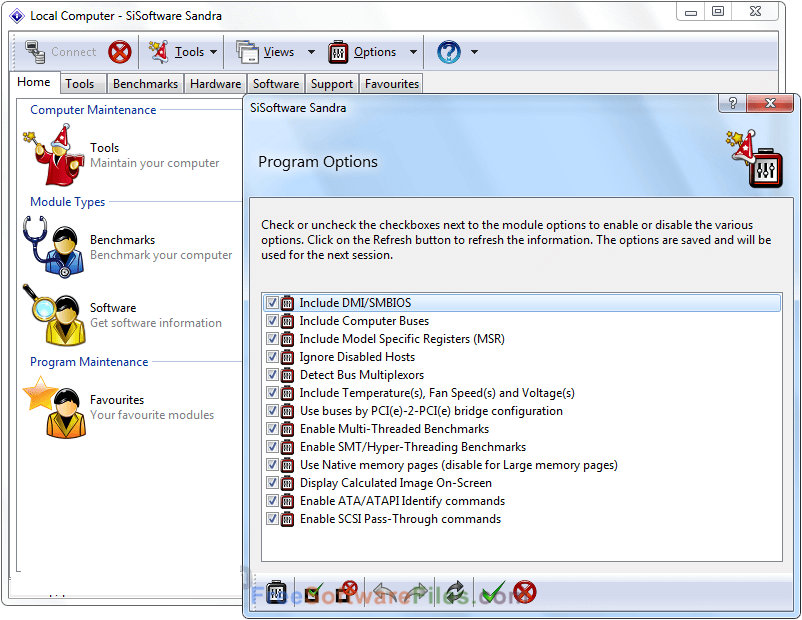Screen dimensions: 802x620
Task: Click the Uncheck All icon in bottom toolbar
Action: (x=347, y=592)
